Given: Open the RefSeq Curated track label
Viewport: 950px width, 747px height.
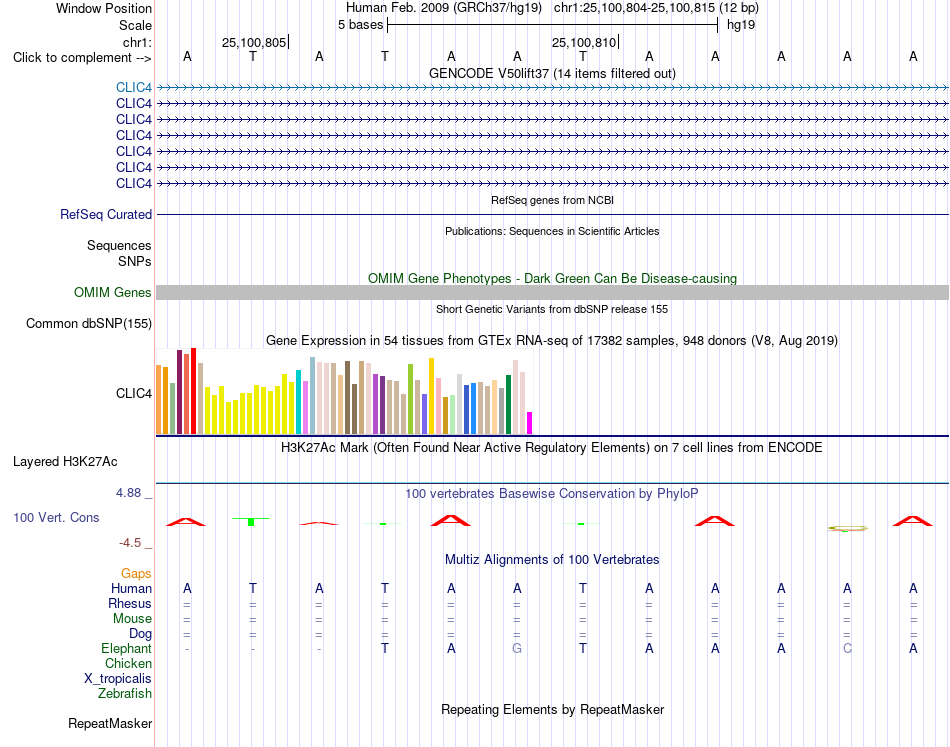Looking at the screenshot, I should [x=106, y=214].
